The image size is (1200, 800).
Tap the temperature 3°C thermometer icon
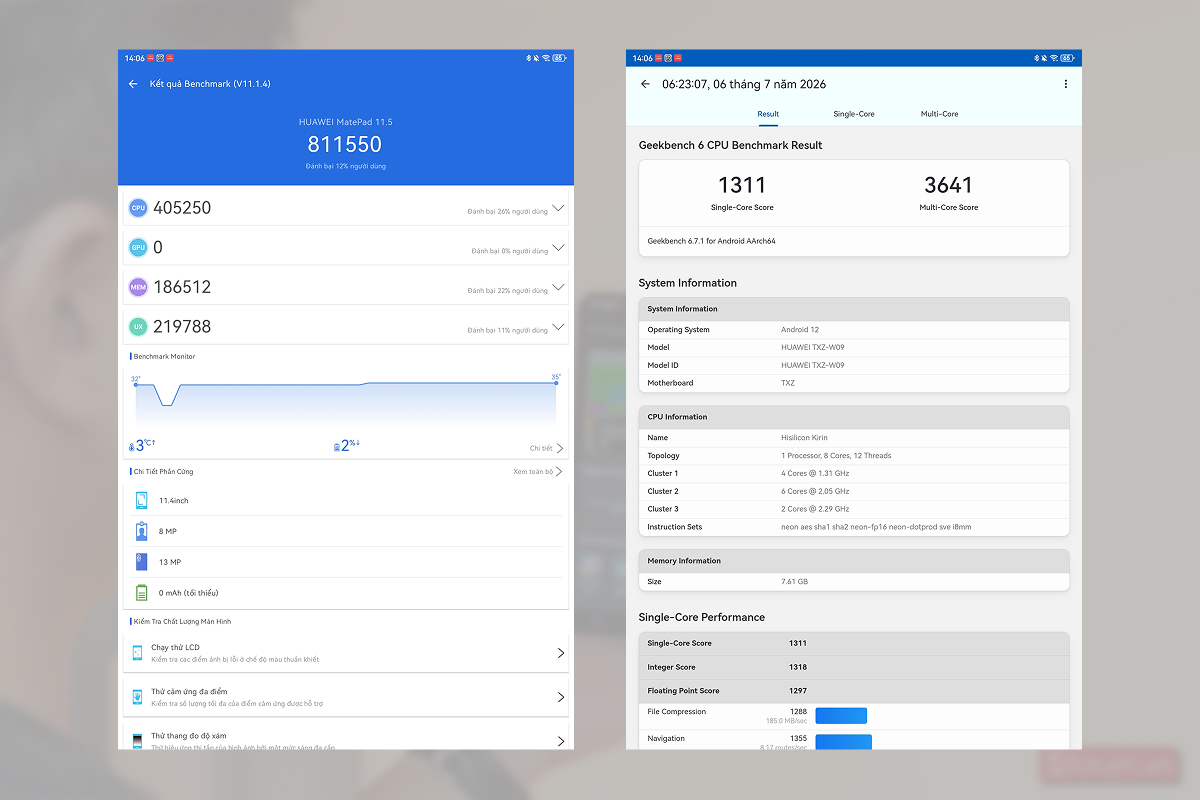[132, 447]
